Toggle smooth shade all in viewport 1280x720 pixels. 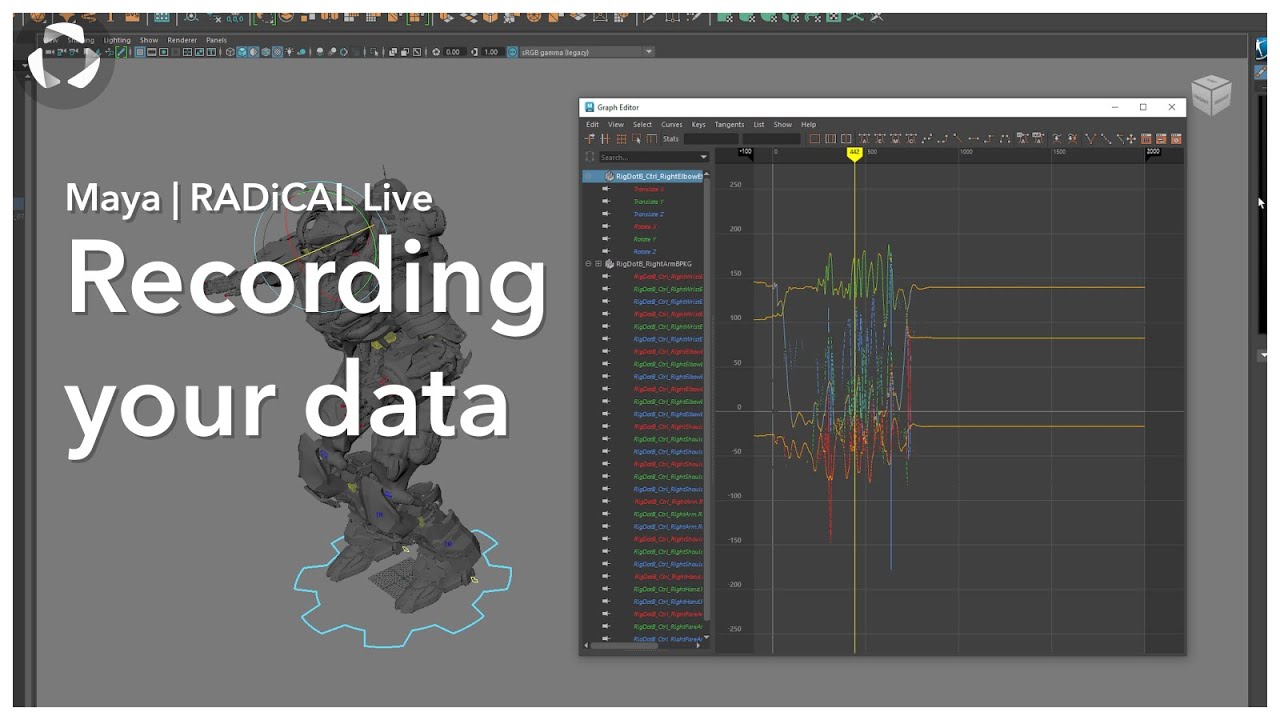pos(242,51)
